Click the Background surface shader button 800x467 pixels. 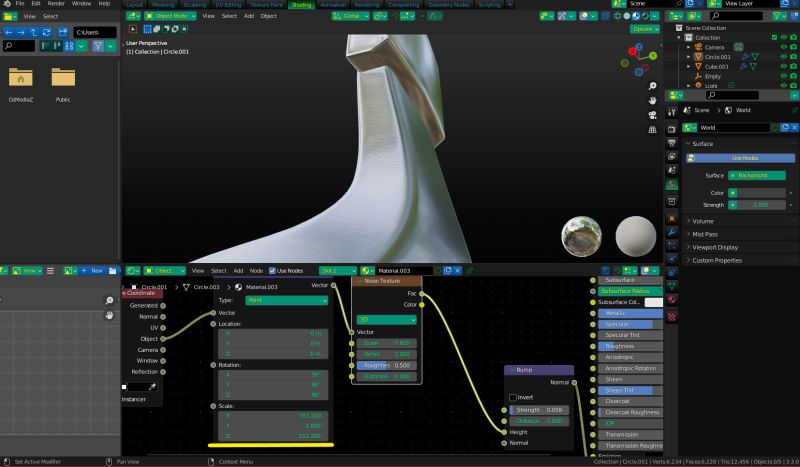(757, 176)
